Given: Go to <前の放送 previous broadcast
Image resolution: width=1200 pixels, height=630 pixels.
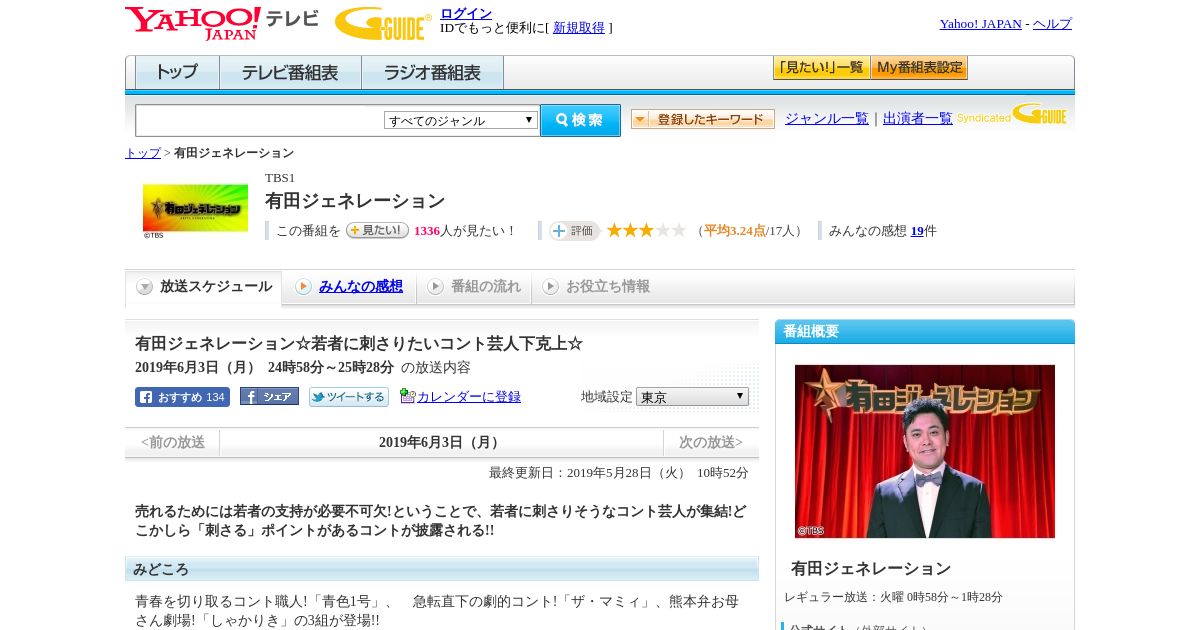Looking at the screenshot, I should tap(173, 443).
